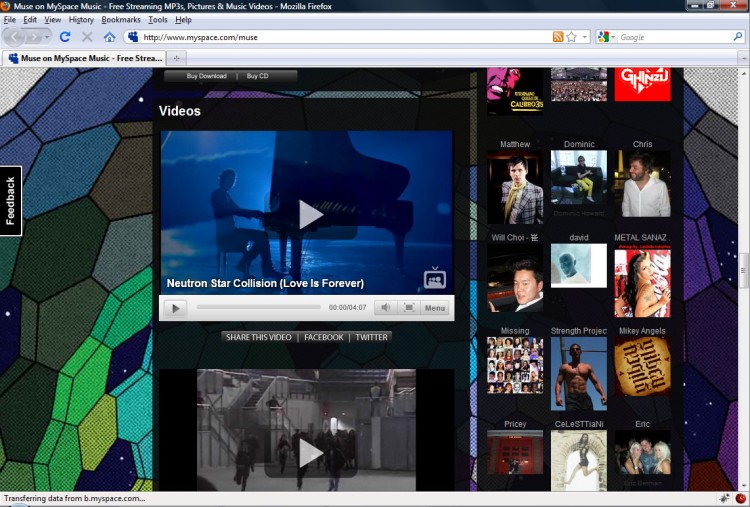
Task: Click the Calibro 35 profile thumbnail
Action: pyautogui.click(x=515, y=91)
